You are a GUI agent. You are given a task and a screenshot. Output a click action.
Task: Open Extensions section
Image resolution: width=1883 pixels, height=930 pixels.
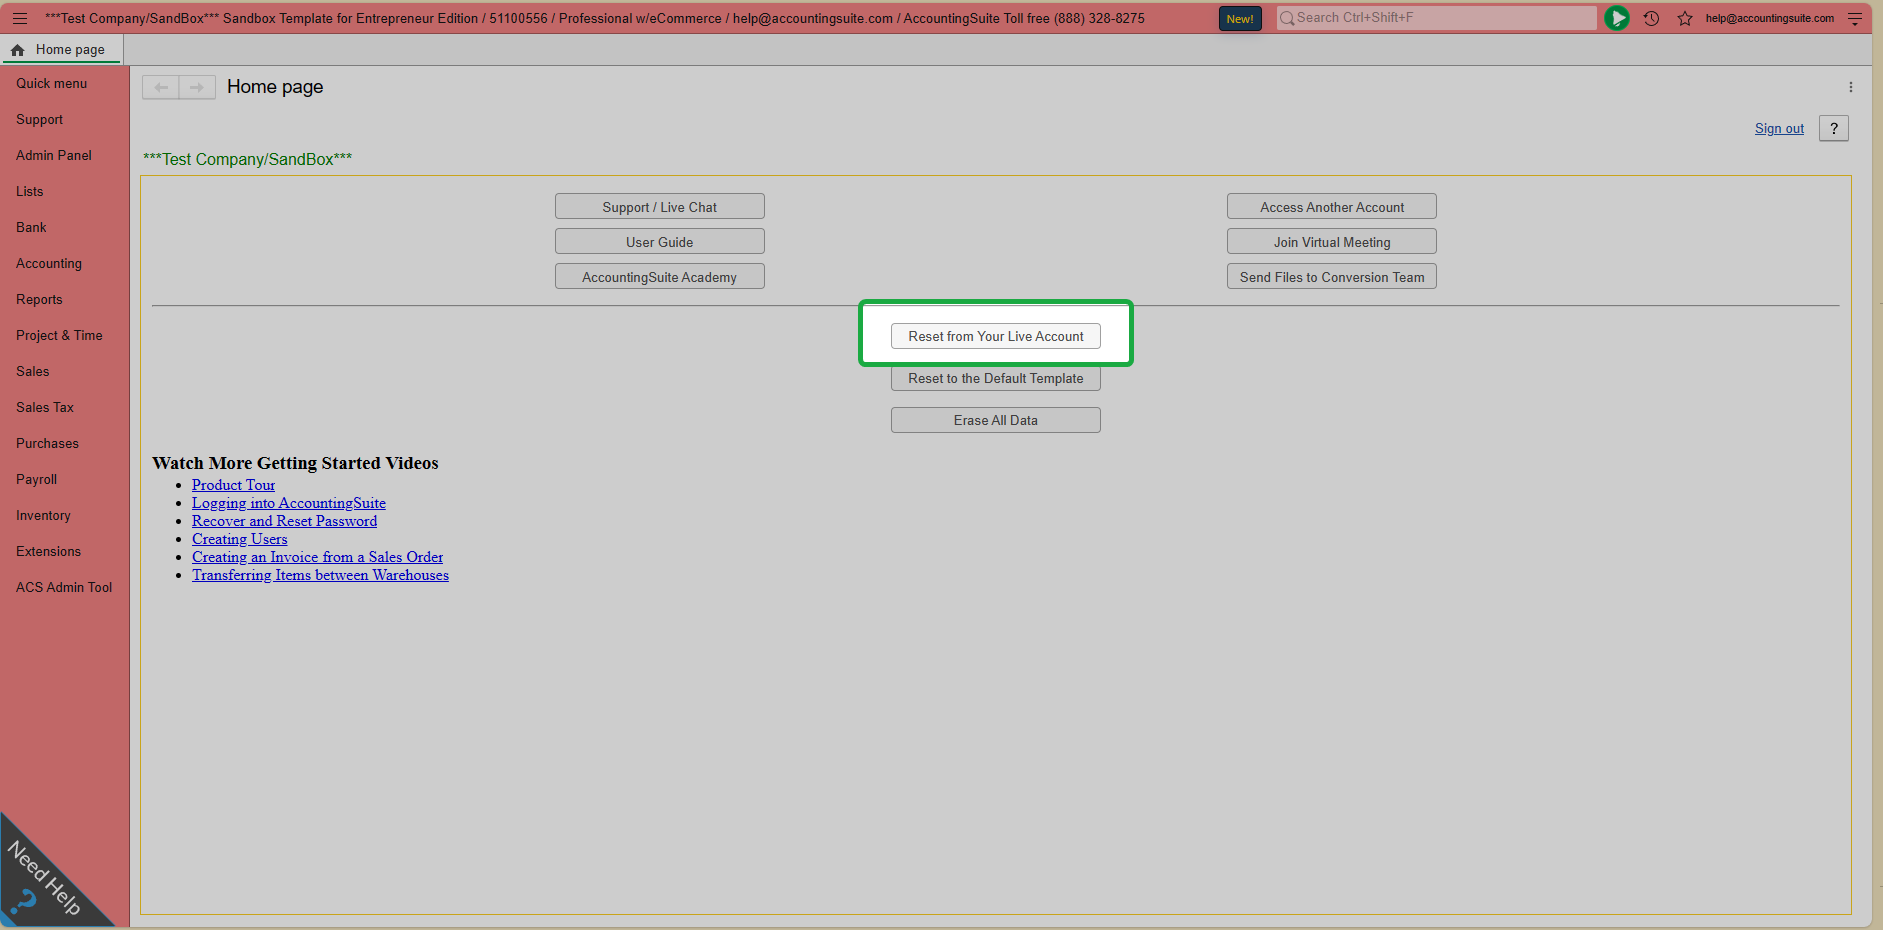48,551
